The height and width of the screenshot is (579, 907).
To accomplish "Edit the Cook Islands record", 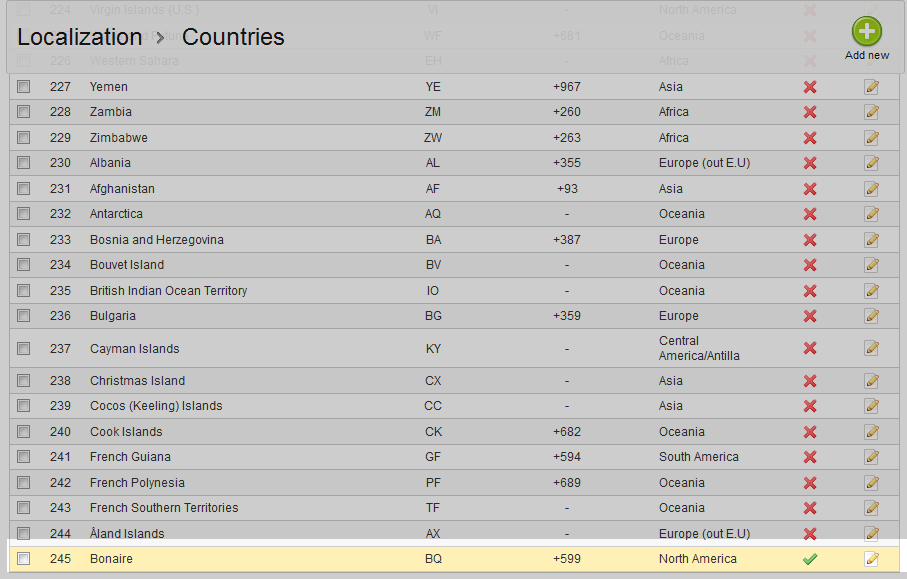I will click(872, 432).
